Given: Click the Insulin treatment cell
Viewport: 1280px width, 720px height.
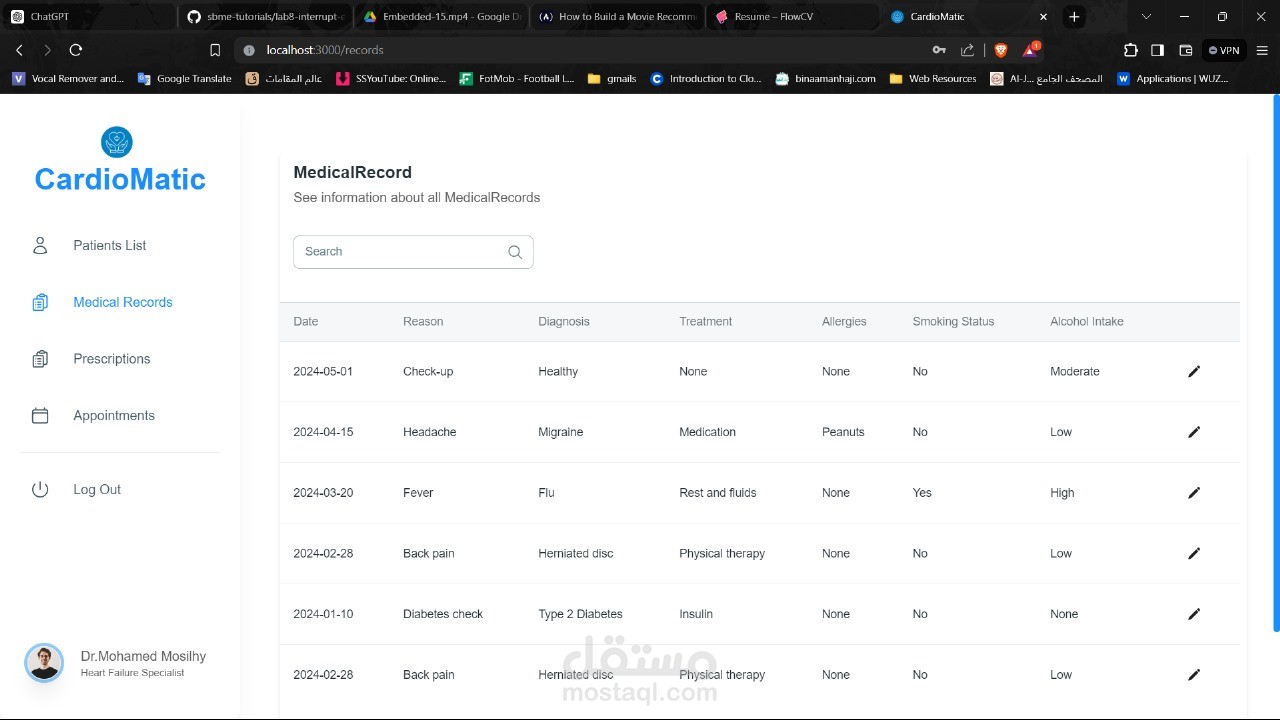Looking at the screenshot, I should [x=696, y=614].
